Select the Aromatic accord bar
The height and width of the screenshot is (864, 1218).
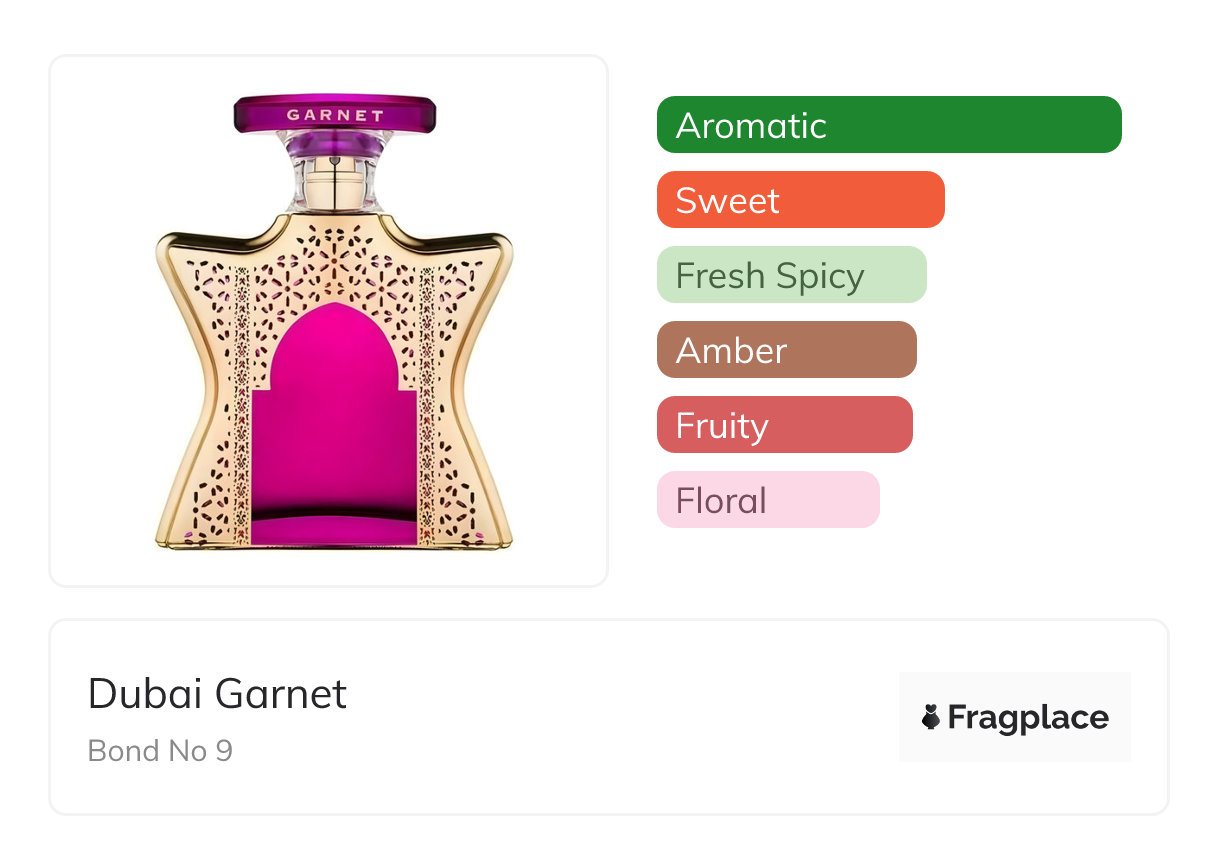tap(889, 125)
